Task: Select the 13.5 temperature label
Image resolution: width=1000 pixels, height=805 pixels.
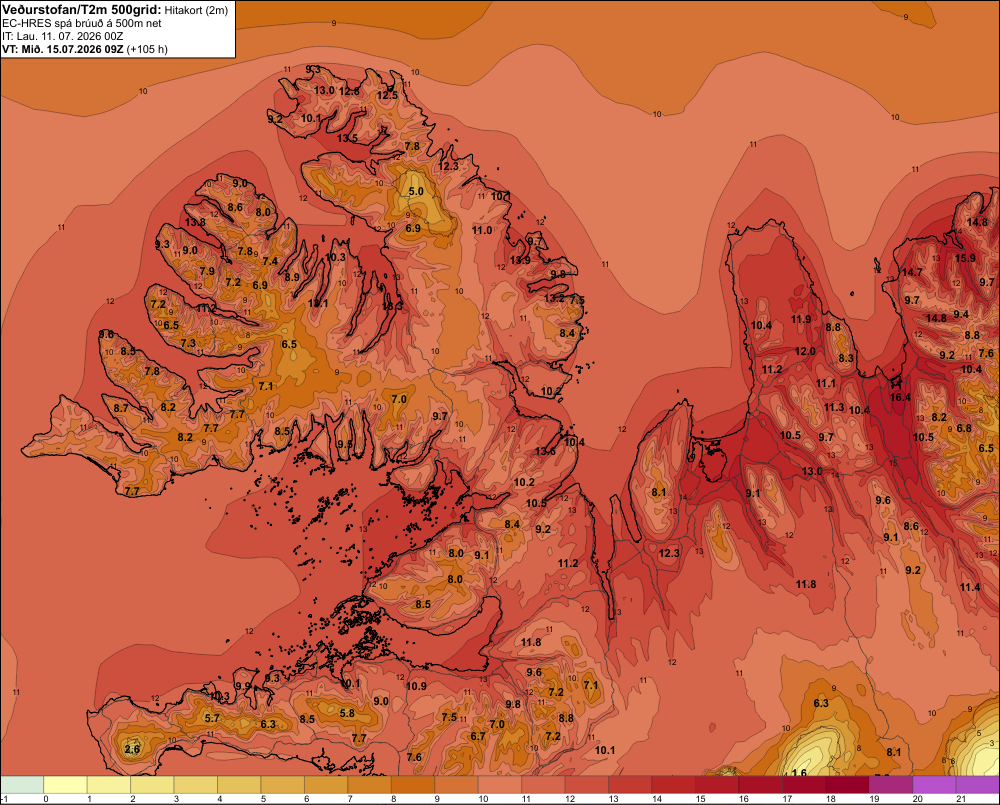Action: coord(347,138)
